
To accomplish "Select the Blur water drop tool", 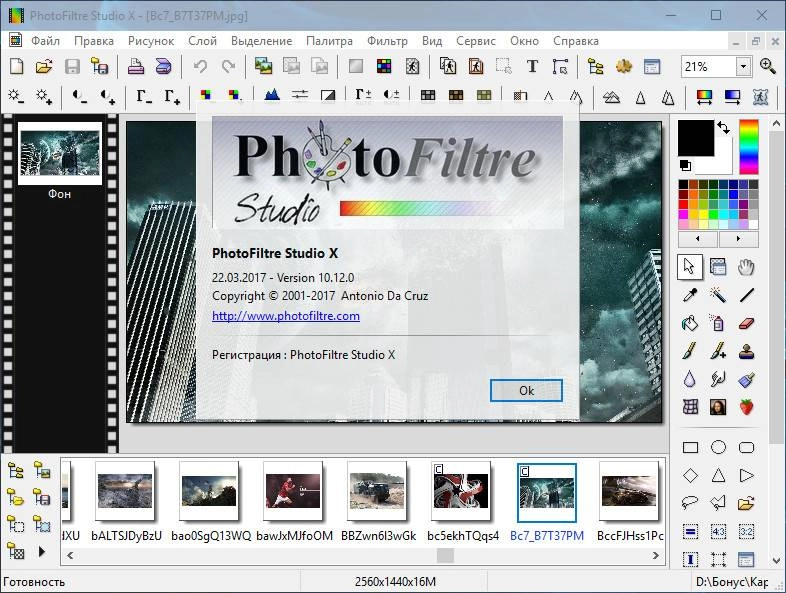I will 690,379.
